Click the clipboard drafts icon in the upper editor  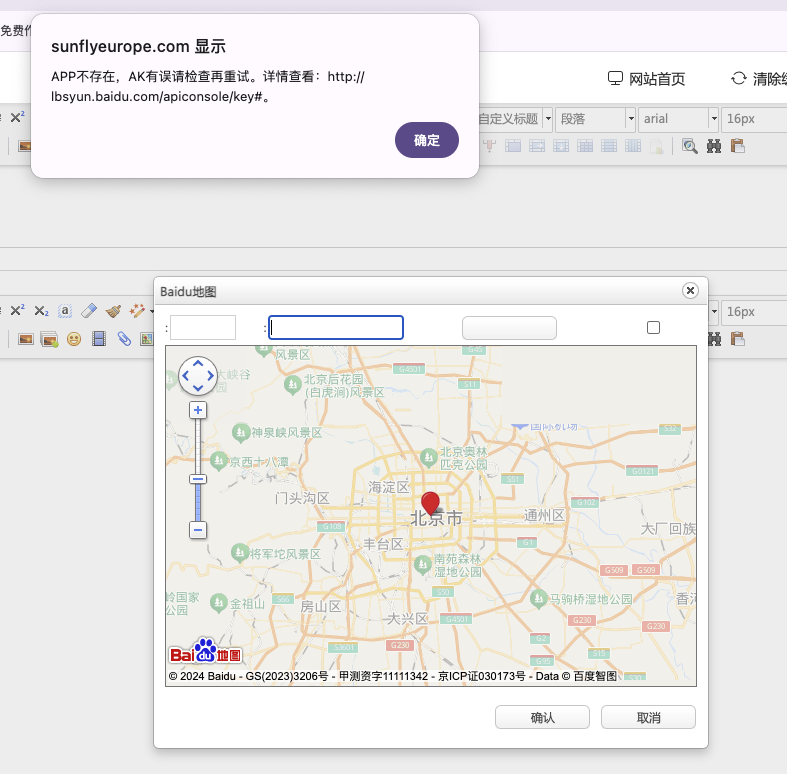point(738,146)
